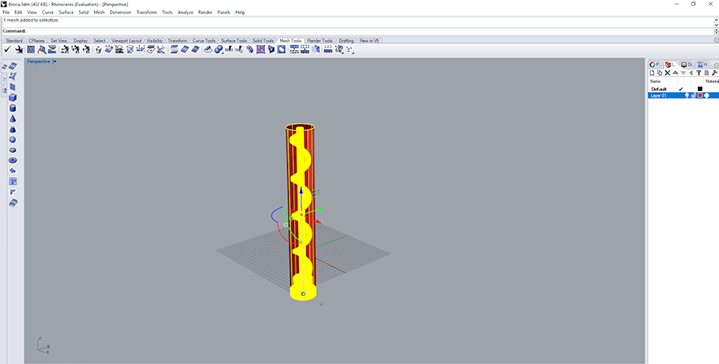Image resolution: width=719 pixels, height=364 pixels.
Task: Create a new layer with the page icon
Action: pyautogui.click(x=652, y=72)
